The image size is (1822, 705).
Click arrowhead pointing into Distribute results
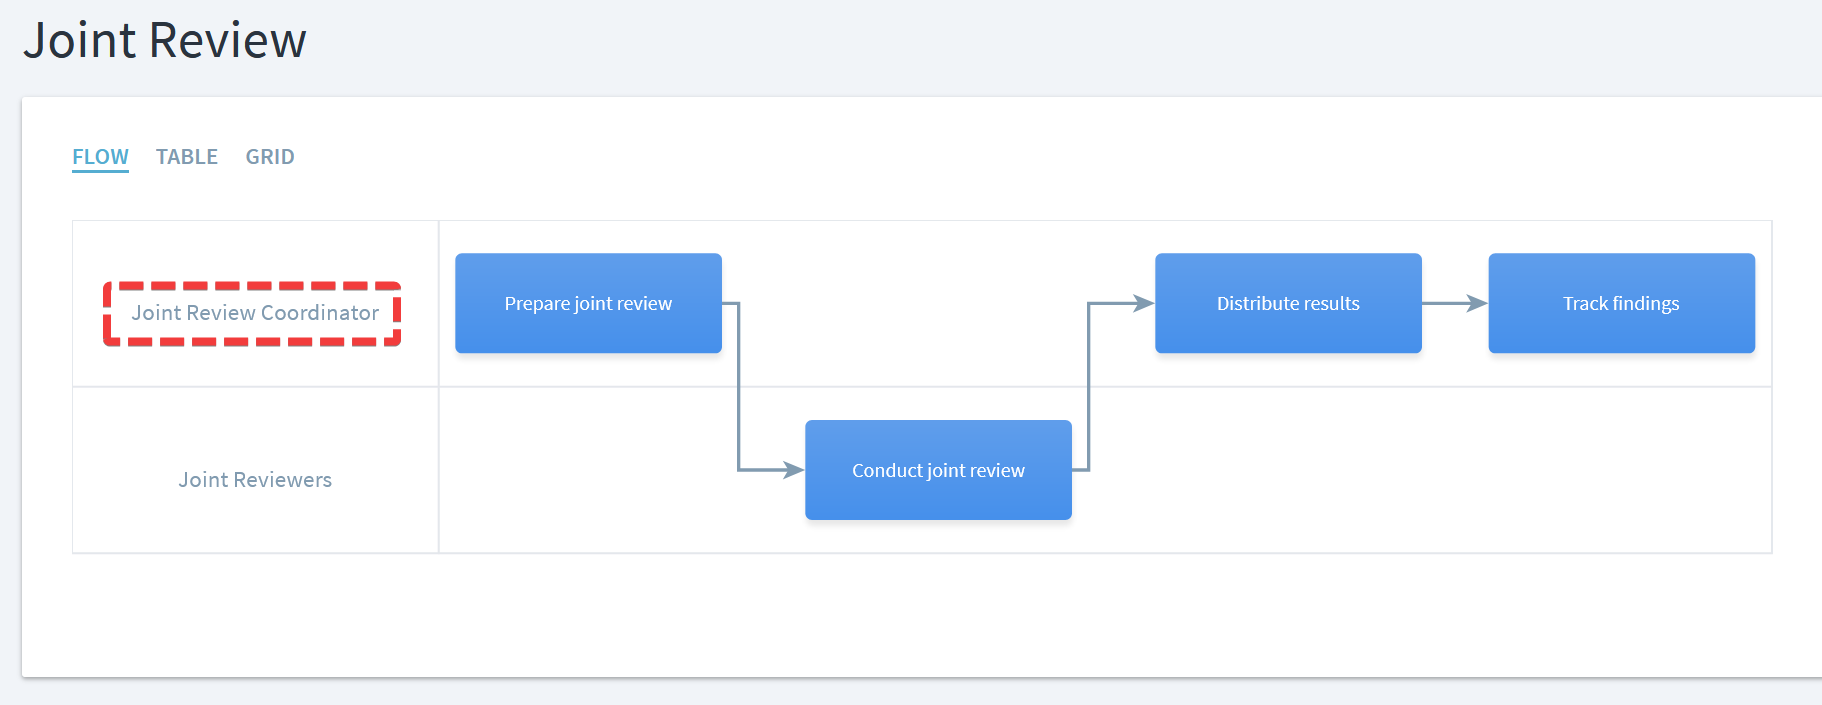tap(1143, 303)
